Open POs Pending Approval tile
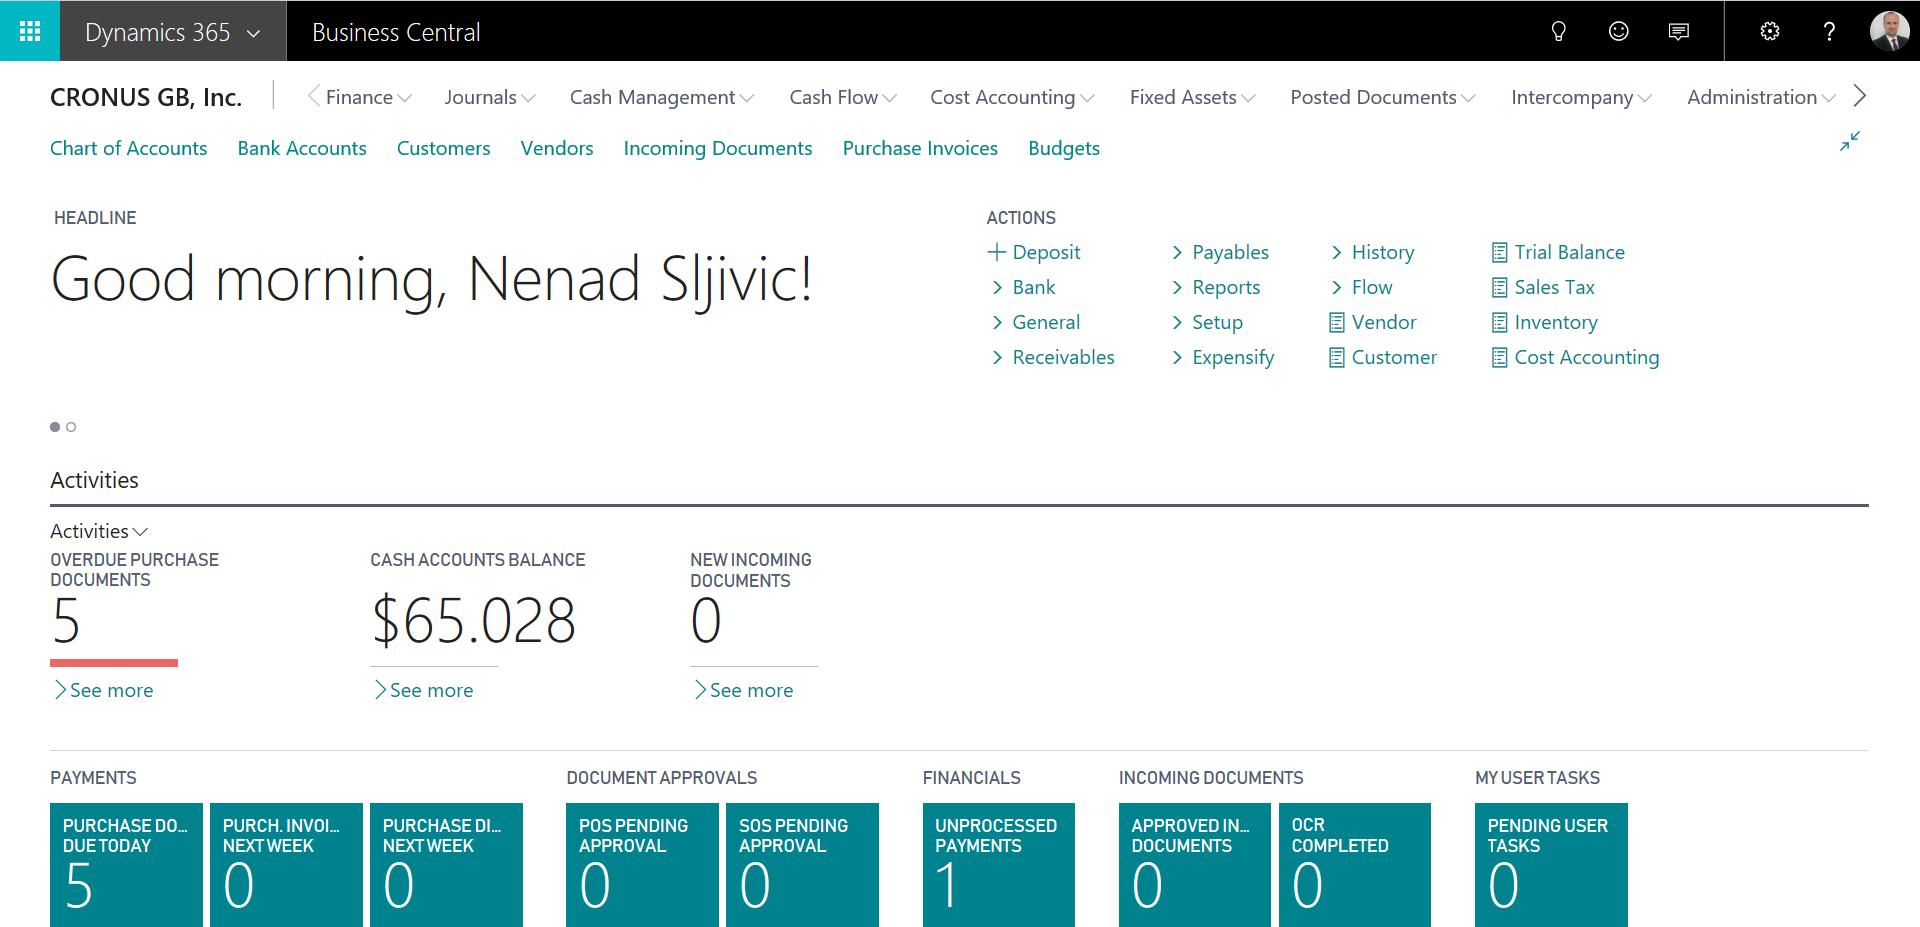This screenshot has width=1920, height=927. coord(642,865)
